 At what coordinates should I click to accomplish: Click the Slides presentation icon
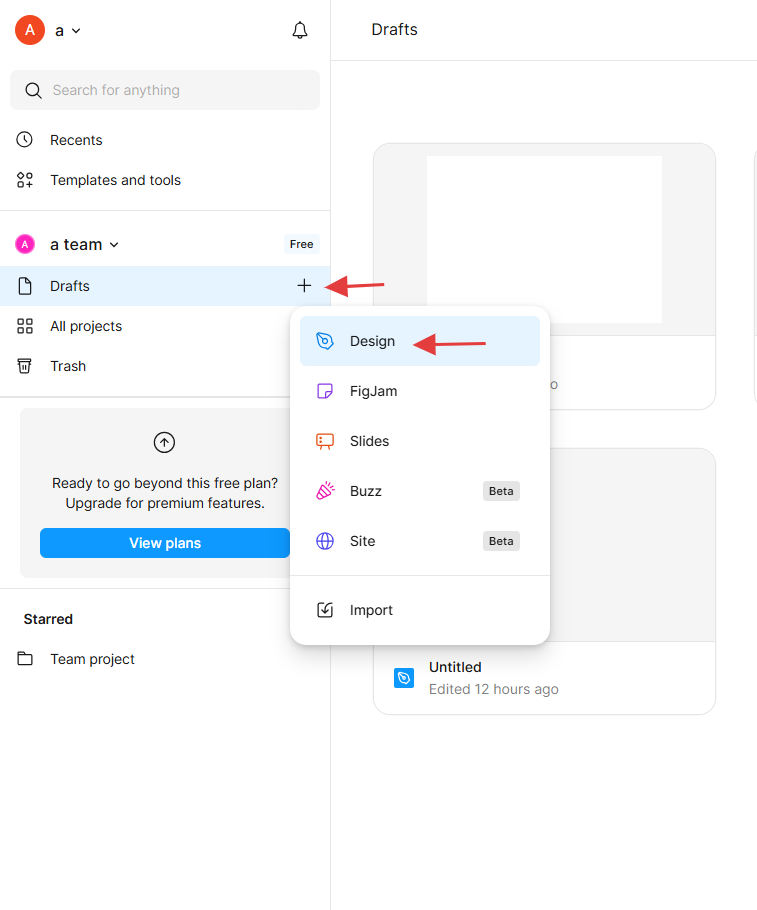click(325, 441)
